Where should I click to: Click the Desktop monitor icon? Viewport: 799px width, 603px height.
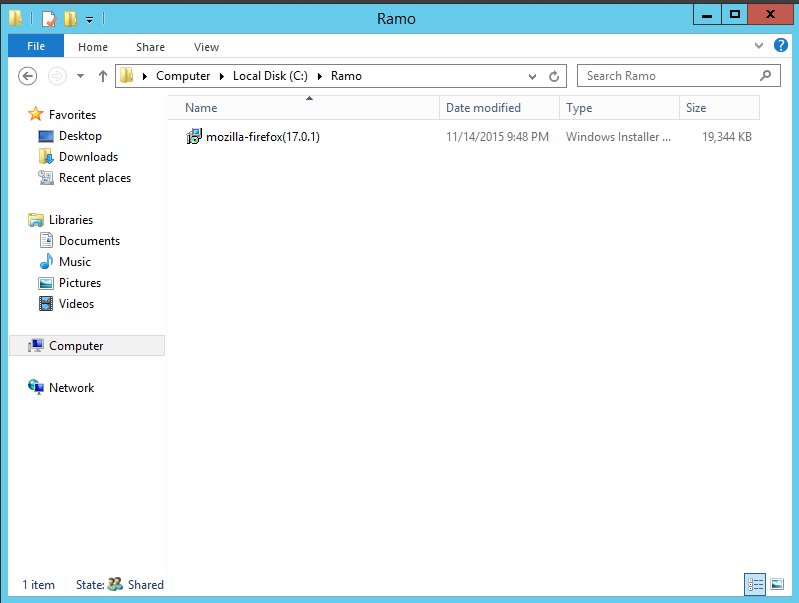click(x=46, y=136)
